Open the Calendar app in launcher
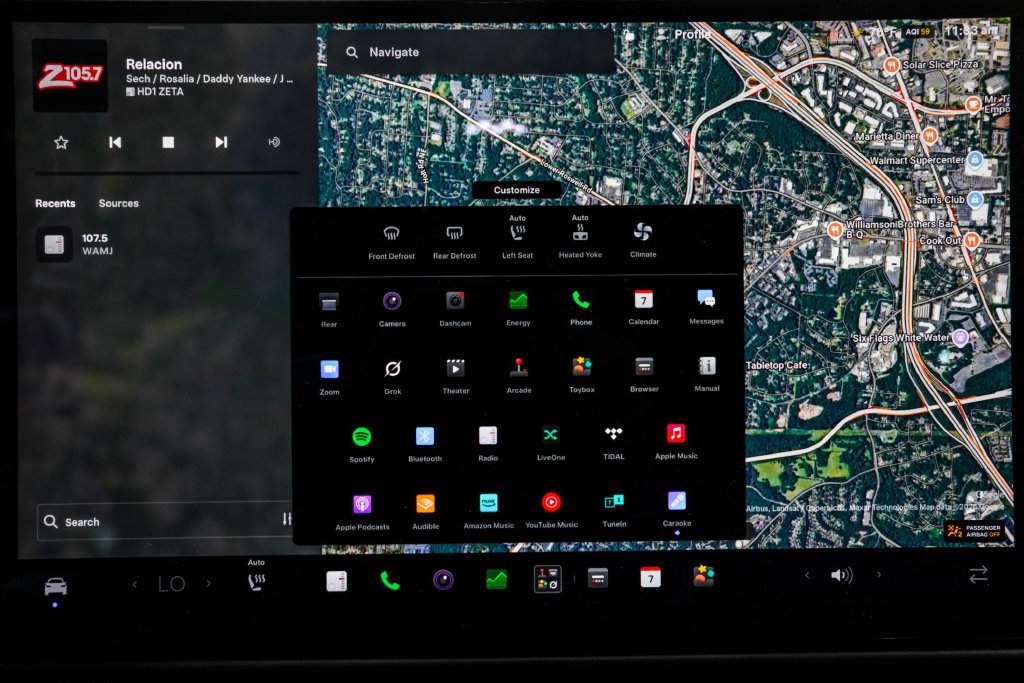The image size is (1024, 683). tap(643, 306)
